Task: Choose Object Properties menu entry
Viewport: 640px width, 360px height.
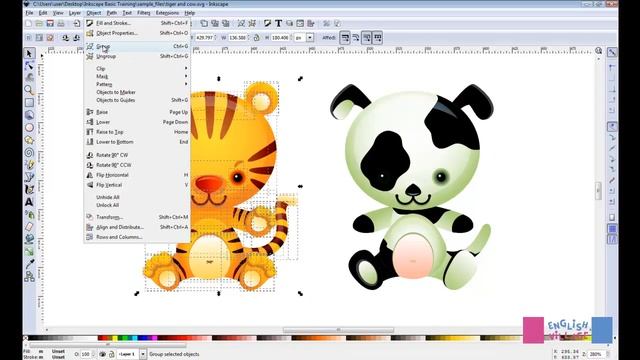Action: click(137, 33)
